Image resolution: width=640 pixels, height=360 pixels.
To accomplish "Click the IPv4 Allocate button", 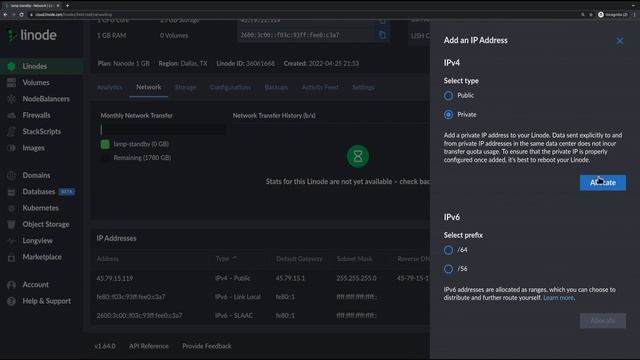I will [602, 182].
